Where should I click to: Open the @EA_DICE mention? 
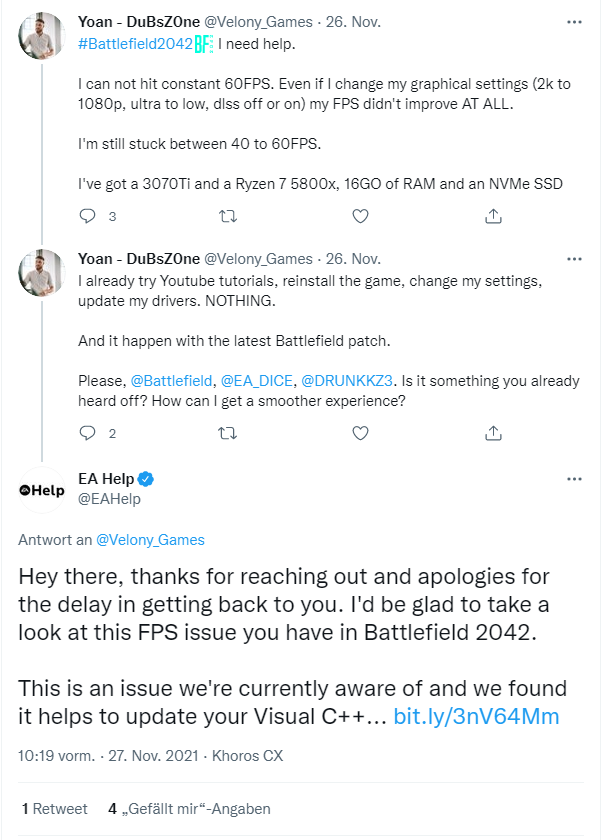pyautogui.click(x=258, y=381)
